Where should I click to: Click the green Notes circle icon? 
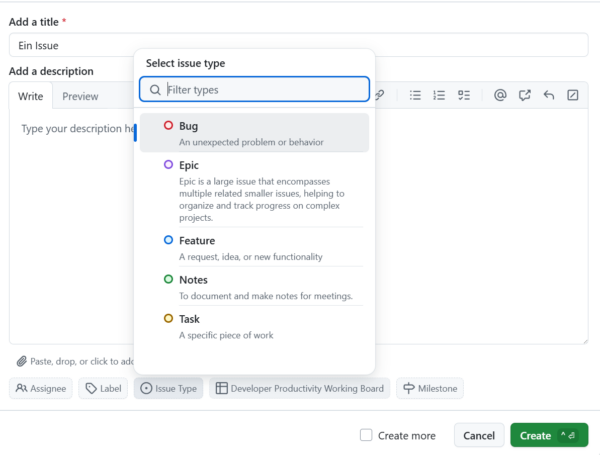[168, 279]
